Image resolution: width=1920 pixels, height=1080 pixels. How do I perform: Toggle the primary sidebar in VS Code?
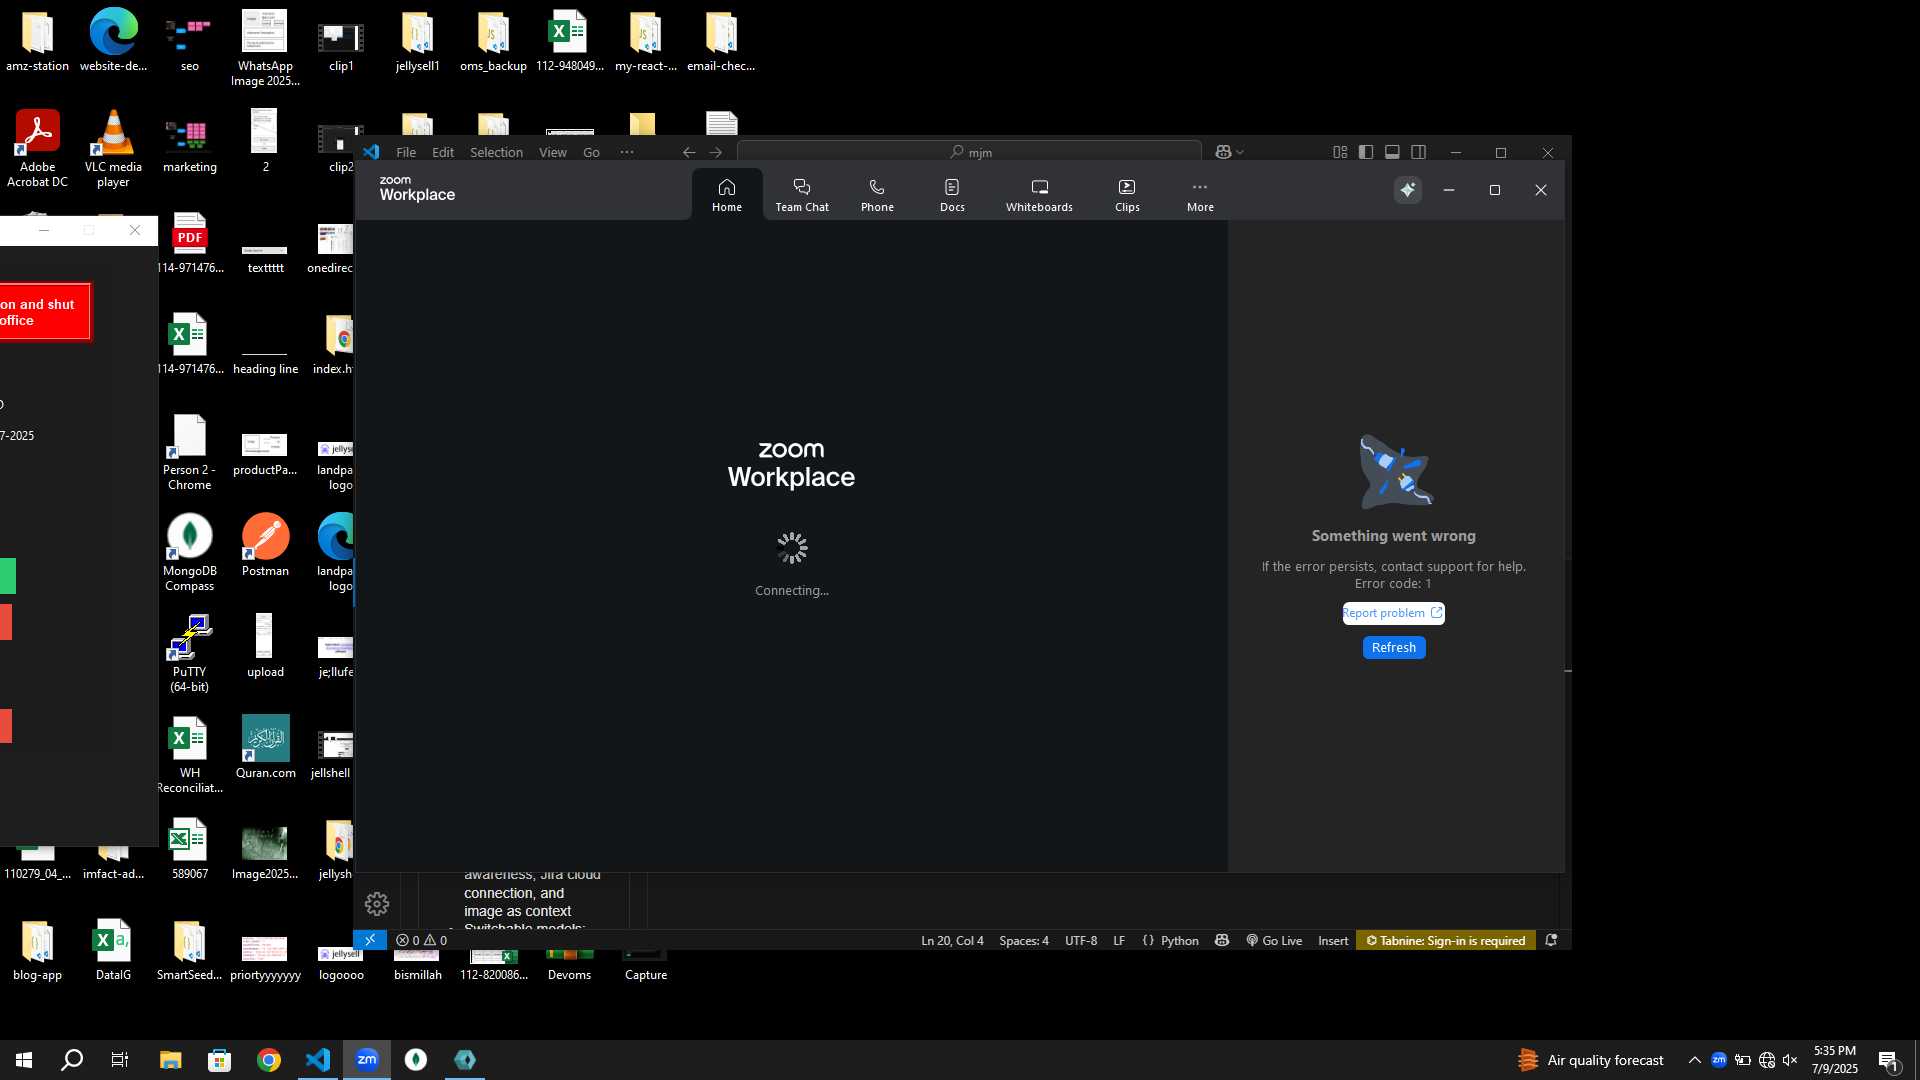pyautogui.click(x=1366, y=152)
